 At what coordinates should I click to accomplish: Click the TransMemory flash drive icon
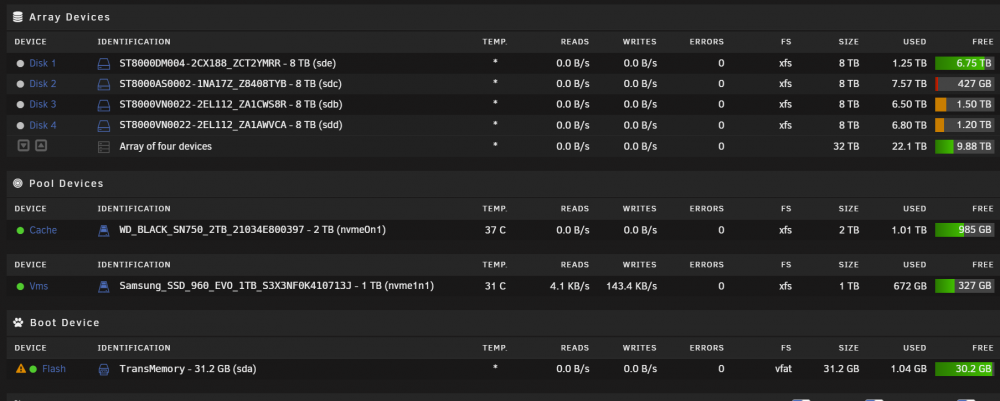point(103,369)
